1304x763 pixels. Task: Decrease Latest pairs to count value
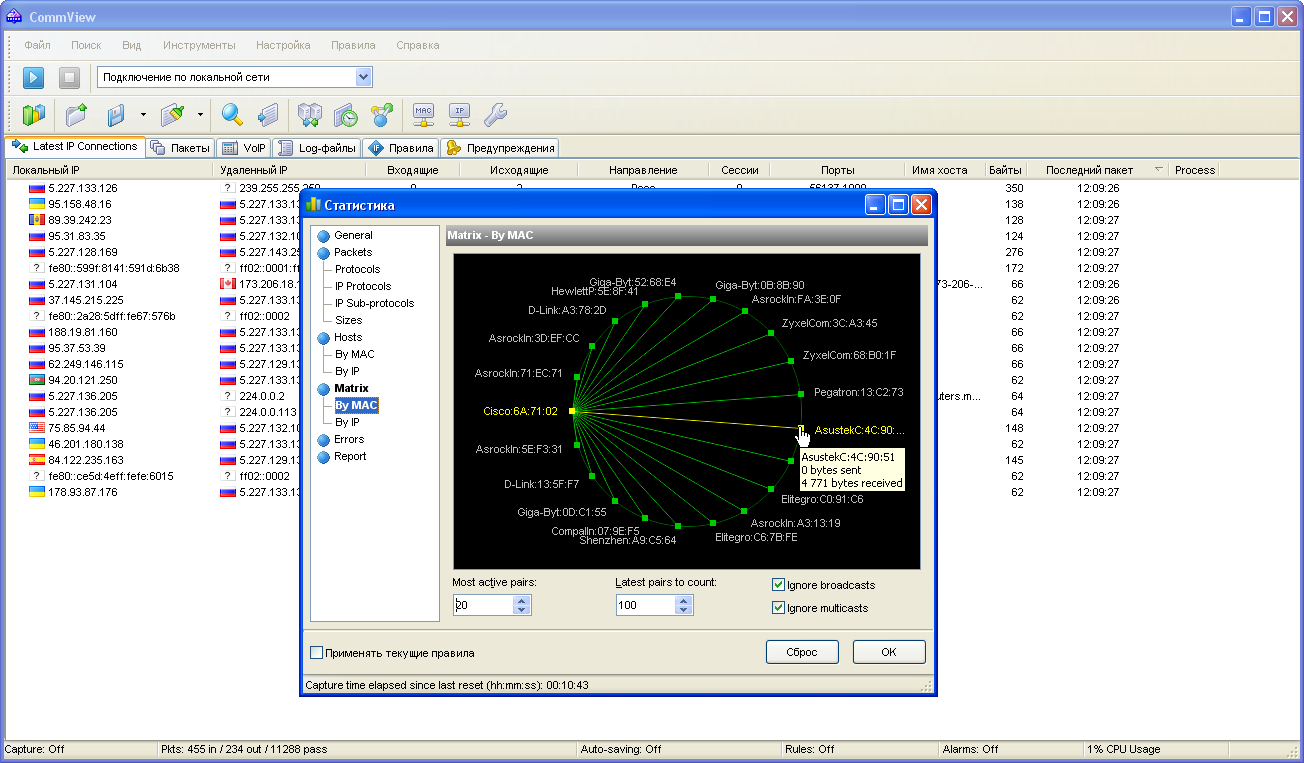point(683,609)
